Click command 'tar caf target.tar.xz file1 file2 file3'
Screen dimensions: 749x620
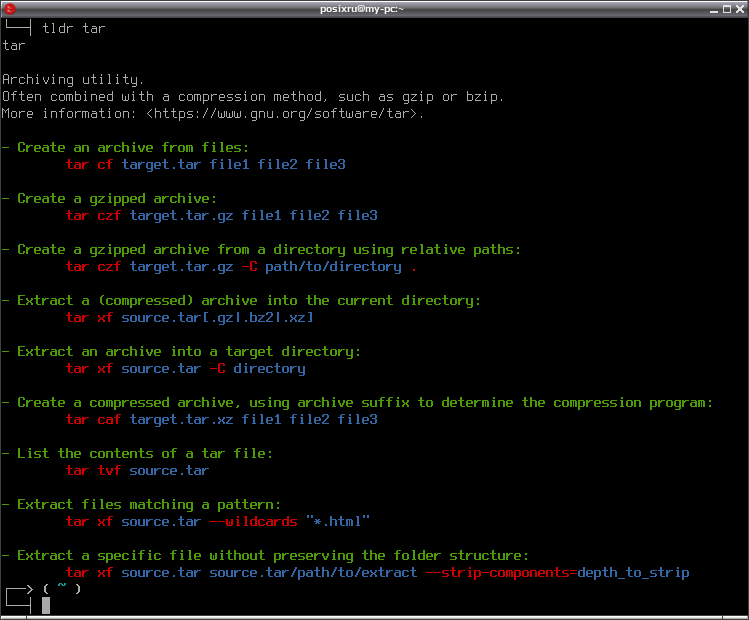tap(222, 420)
